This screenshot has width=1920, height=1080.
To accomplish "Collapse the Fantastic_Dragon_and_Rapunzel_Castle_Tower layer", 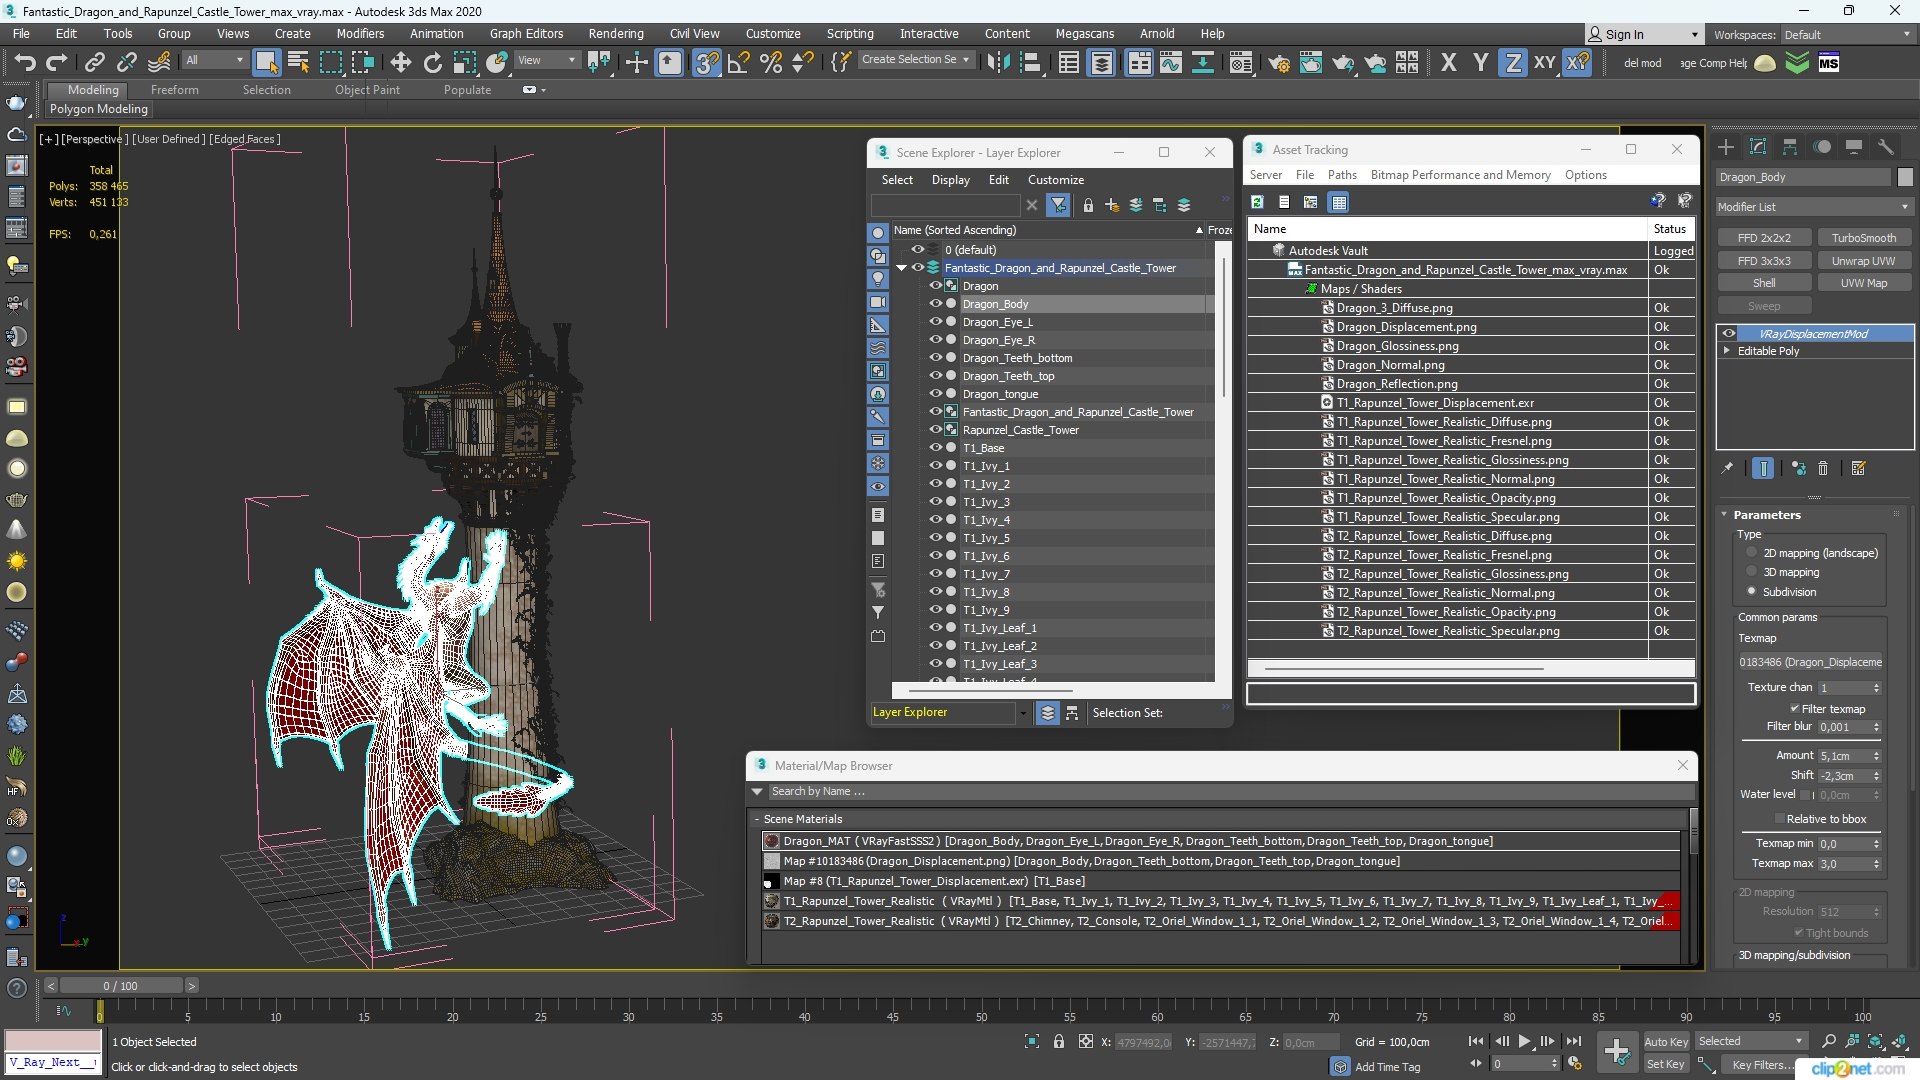I will coord(901,267).
